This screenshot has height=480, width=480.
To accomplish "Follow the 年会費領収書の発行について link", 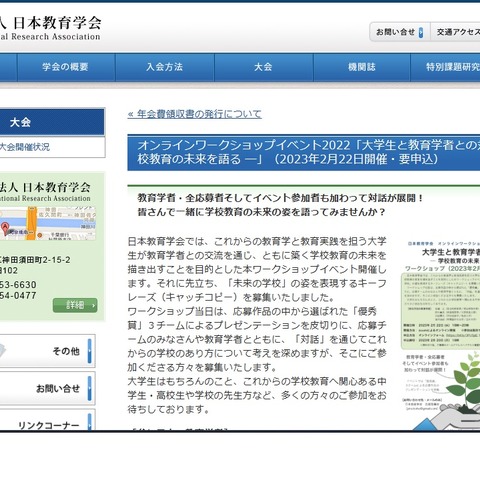I will click(195, 114).
